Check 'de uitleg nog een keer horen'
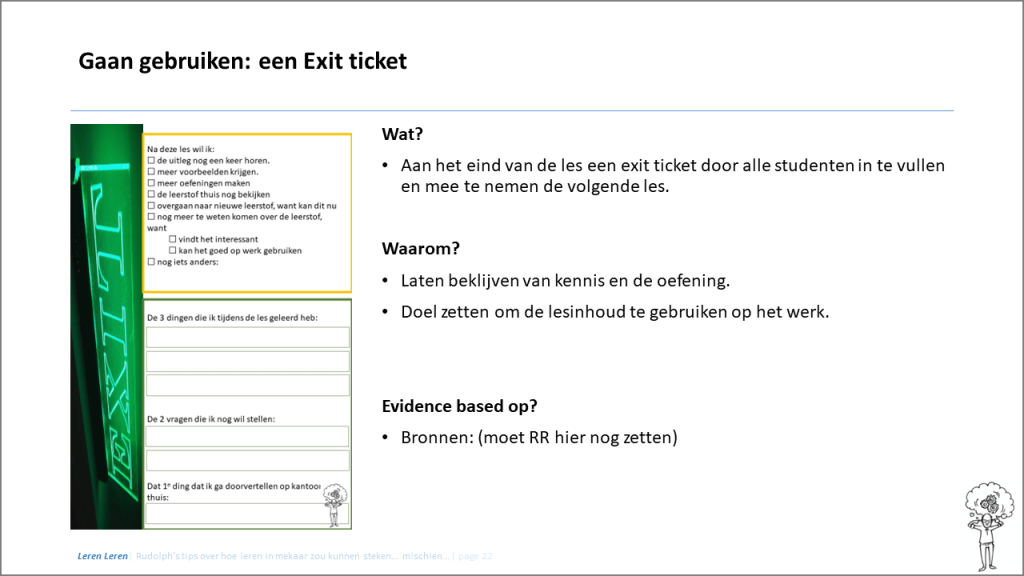Screen dimensions: 1024x576 151,160
